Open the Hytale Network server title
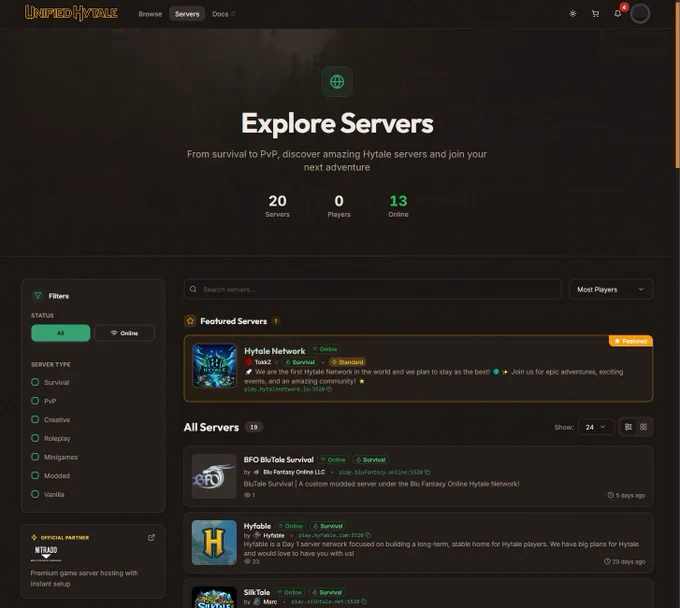 click(x=275, y=351)
